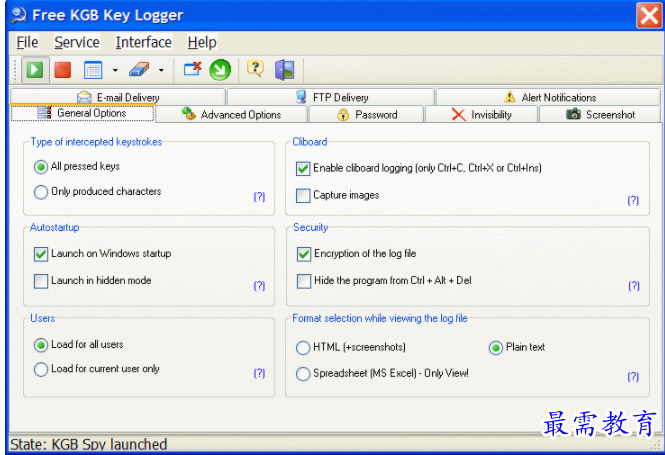Expand the eraser dropdown arrow
Screen dimensions: 665x455
point(161,70)
